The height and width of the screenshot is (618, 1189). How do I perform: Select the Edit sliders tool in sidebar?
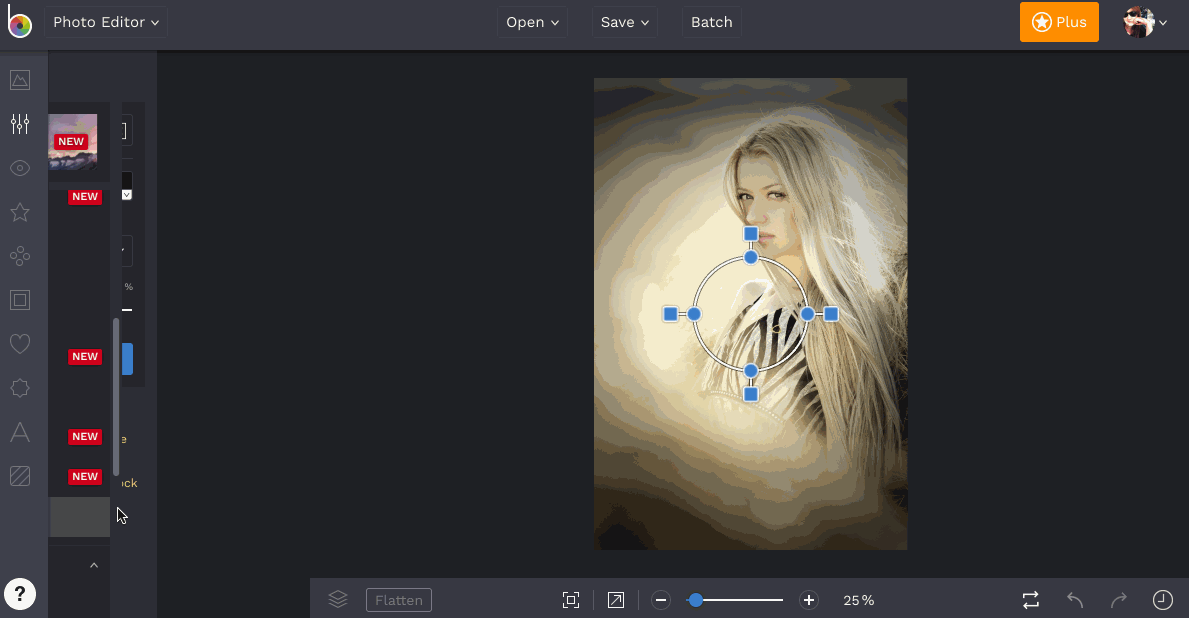pos(20,124)
